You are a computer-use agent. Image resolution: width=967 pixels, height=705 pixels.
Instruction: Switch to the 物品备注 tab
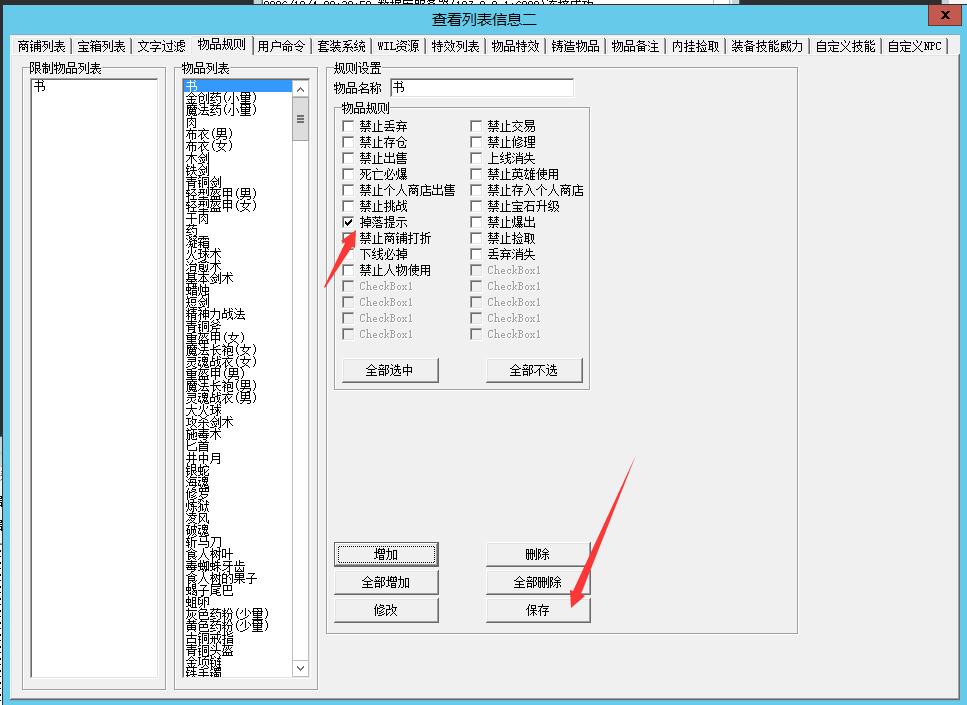click(635, 46)
